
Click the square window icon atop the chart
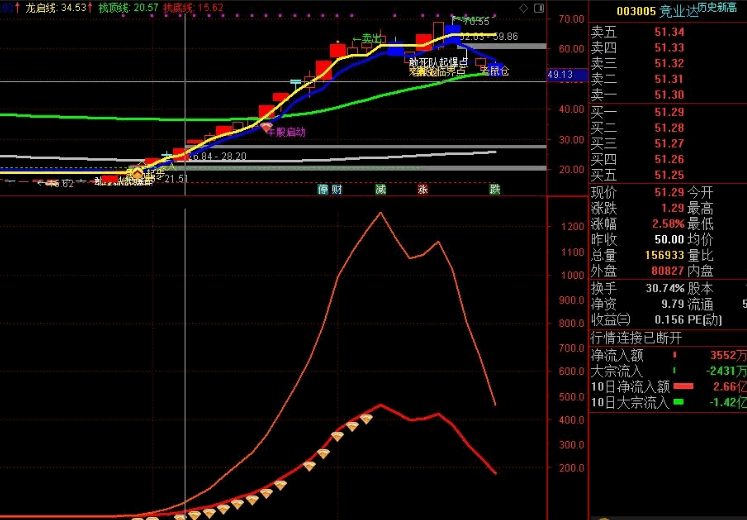click(539, 8)
